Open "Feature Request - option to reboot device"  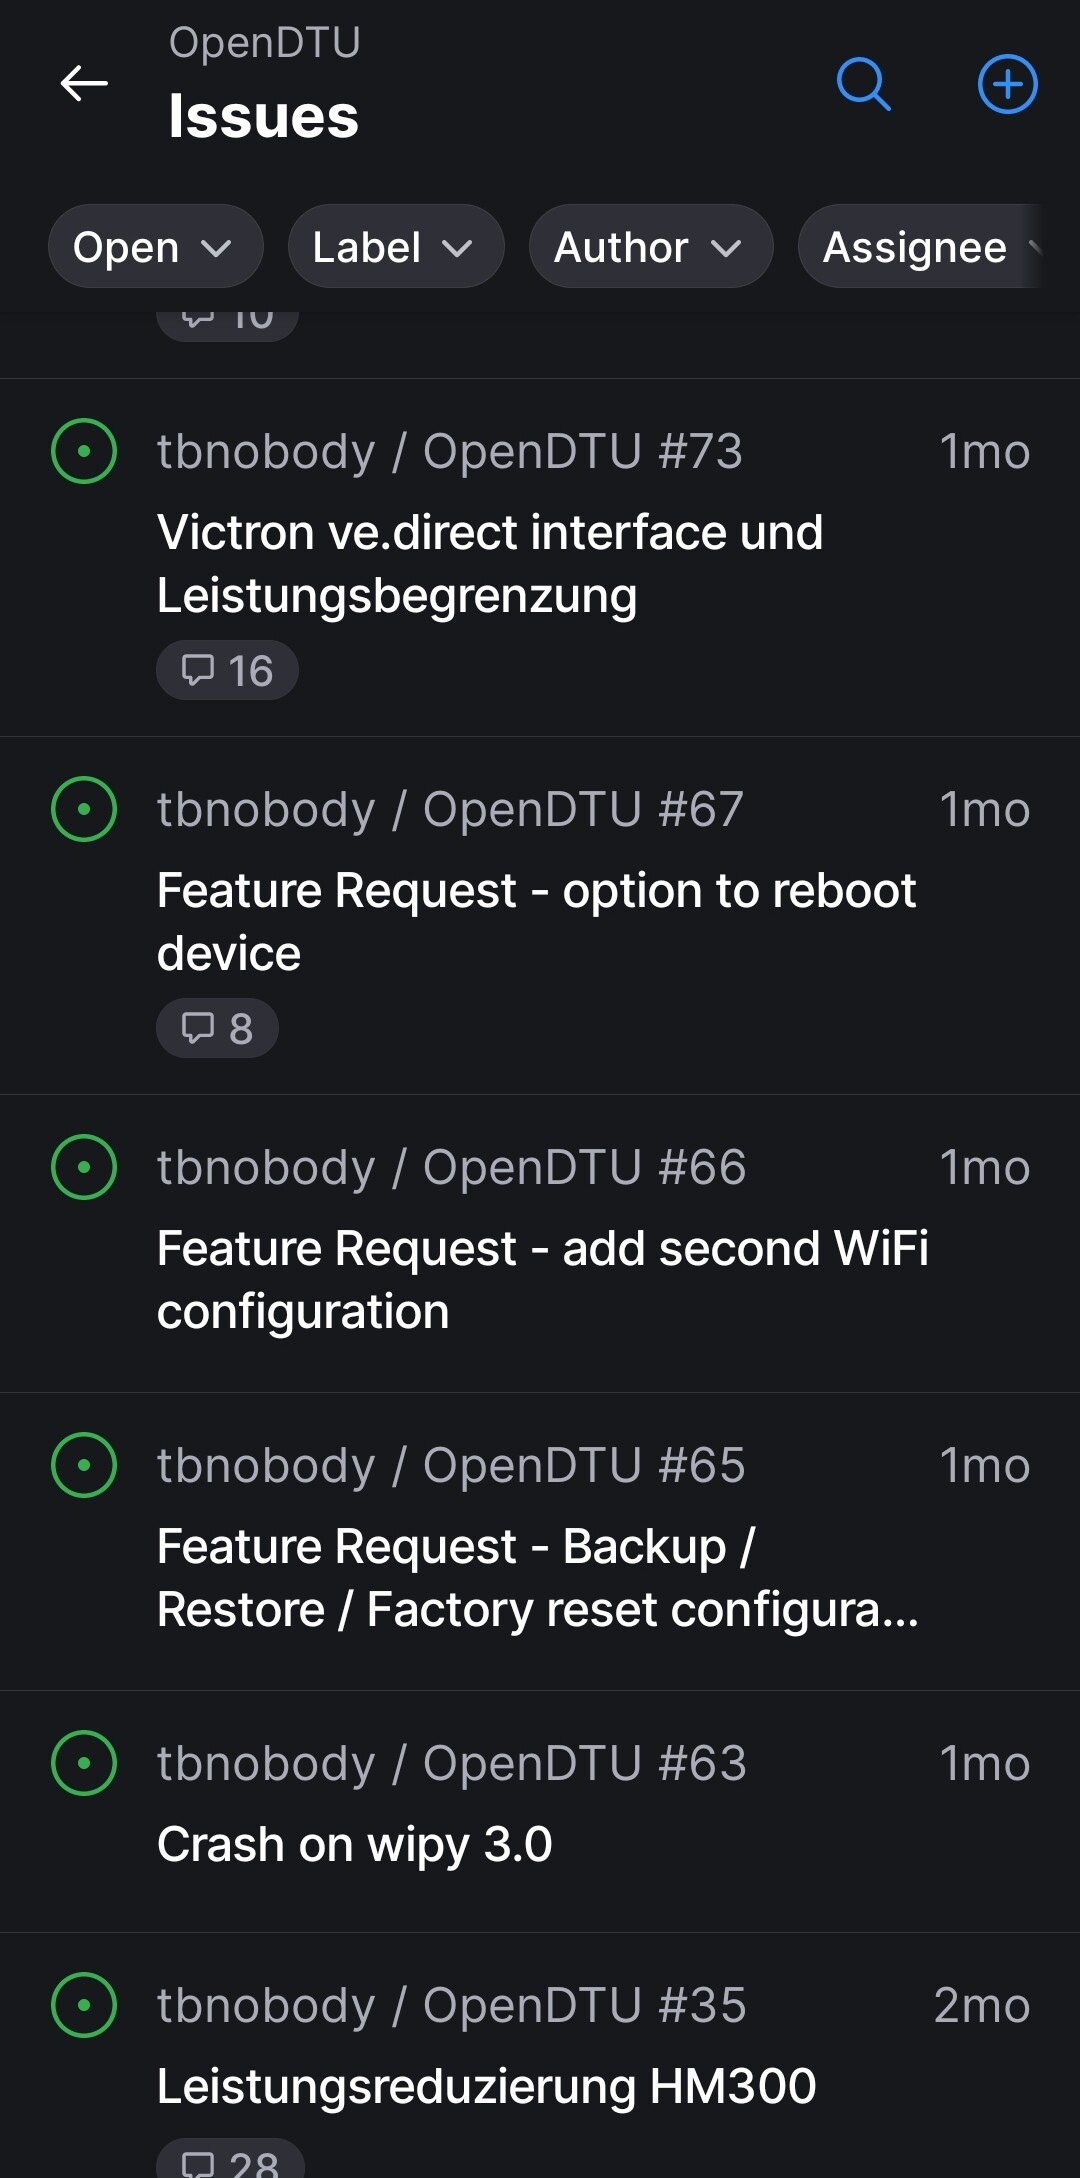(536, 921)
